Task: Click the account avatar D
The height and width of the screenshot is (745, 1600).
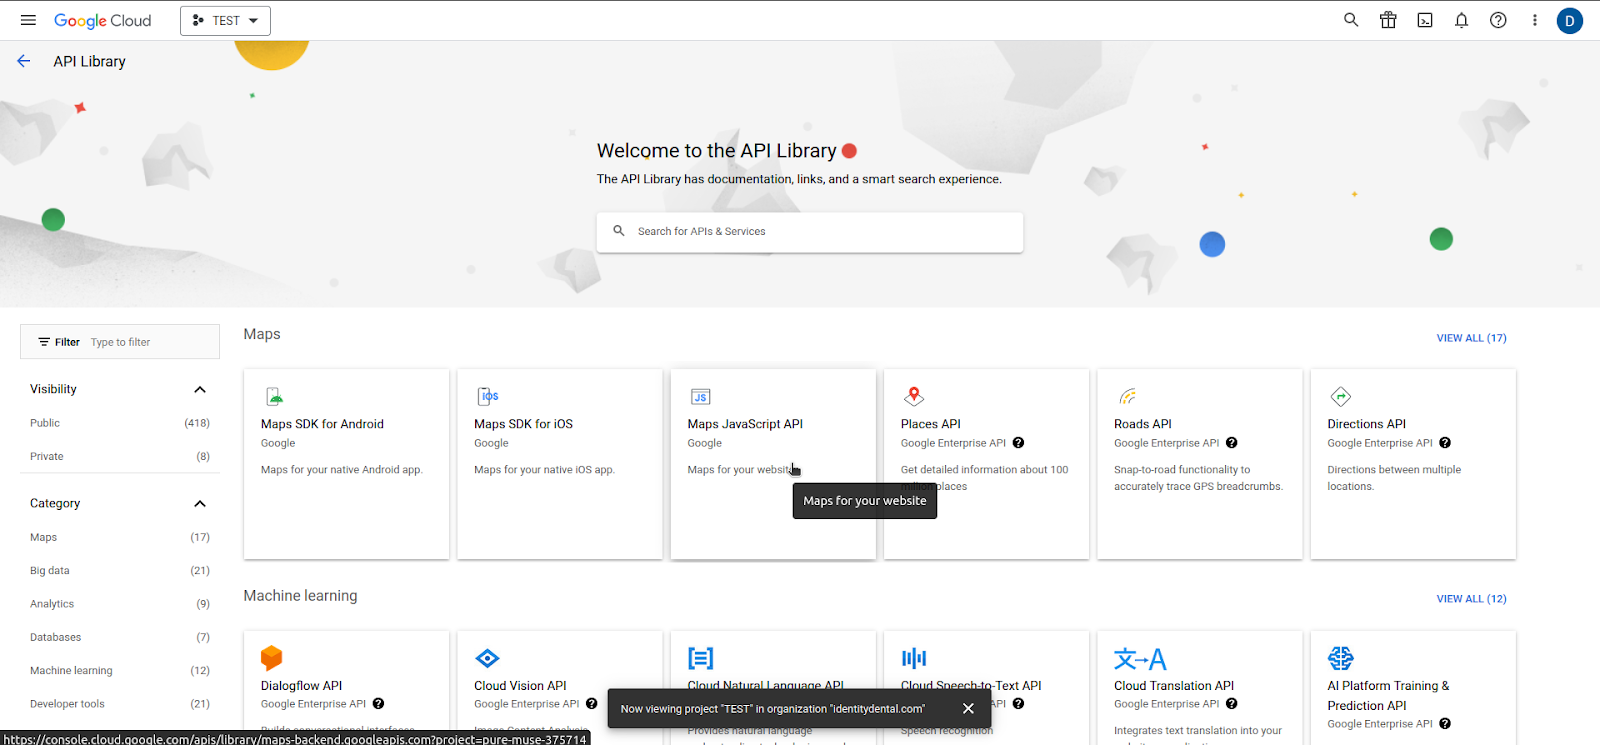Action: coord(1570,21)
